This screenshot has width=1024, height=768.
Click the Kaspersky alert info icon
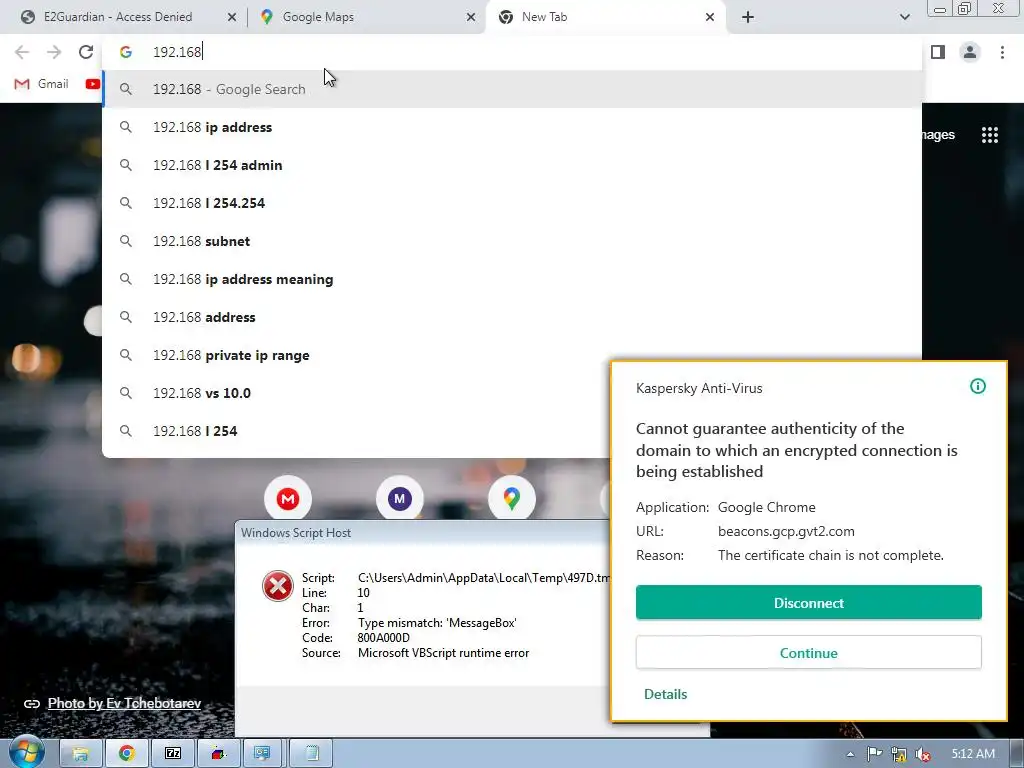click(978, 387)
